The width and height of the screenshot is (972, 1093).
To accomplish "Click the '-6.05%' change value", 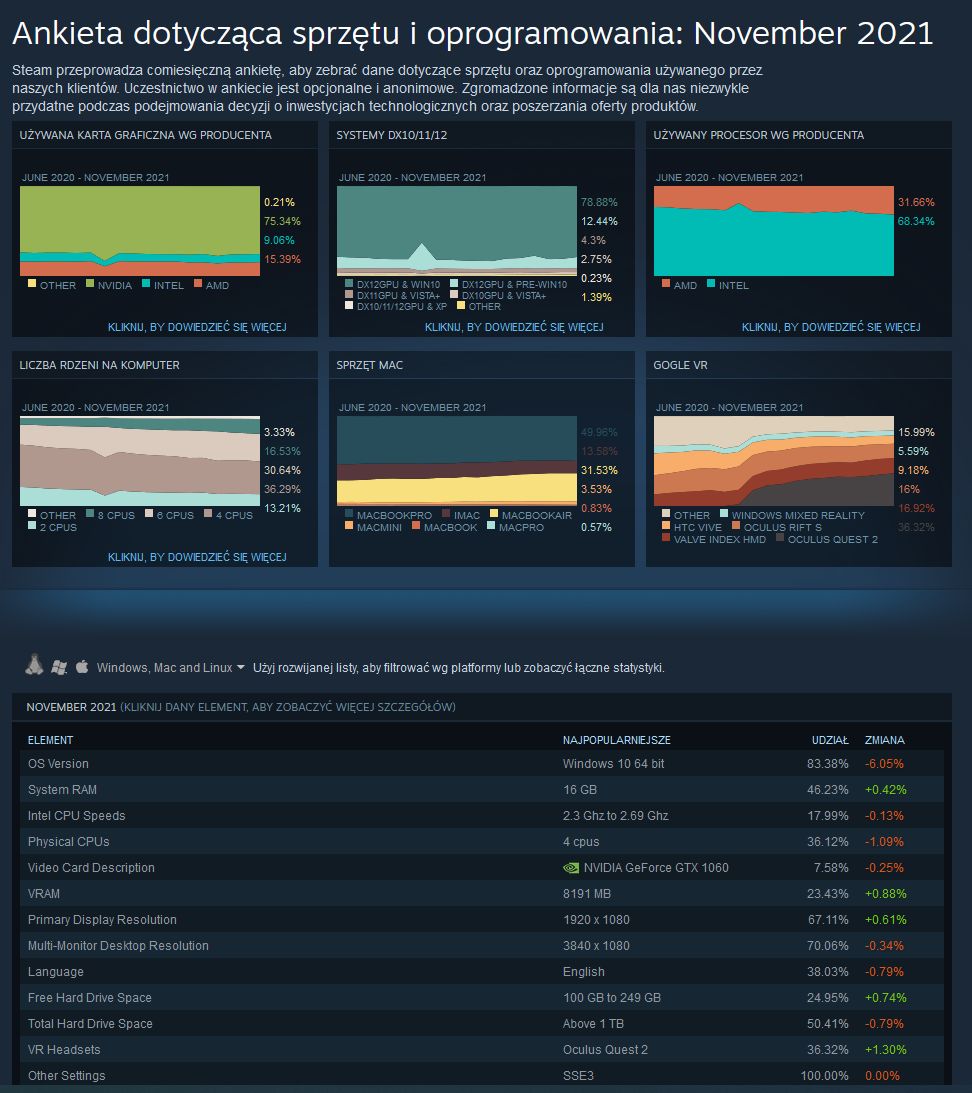I will pyautogui.click(x=884, y=764).
